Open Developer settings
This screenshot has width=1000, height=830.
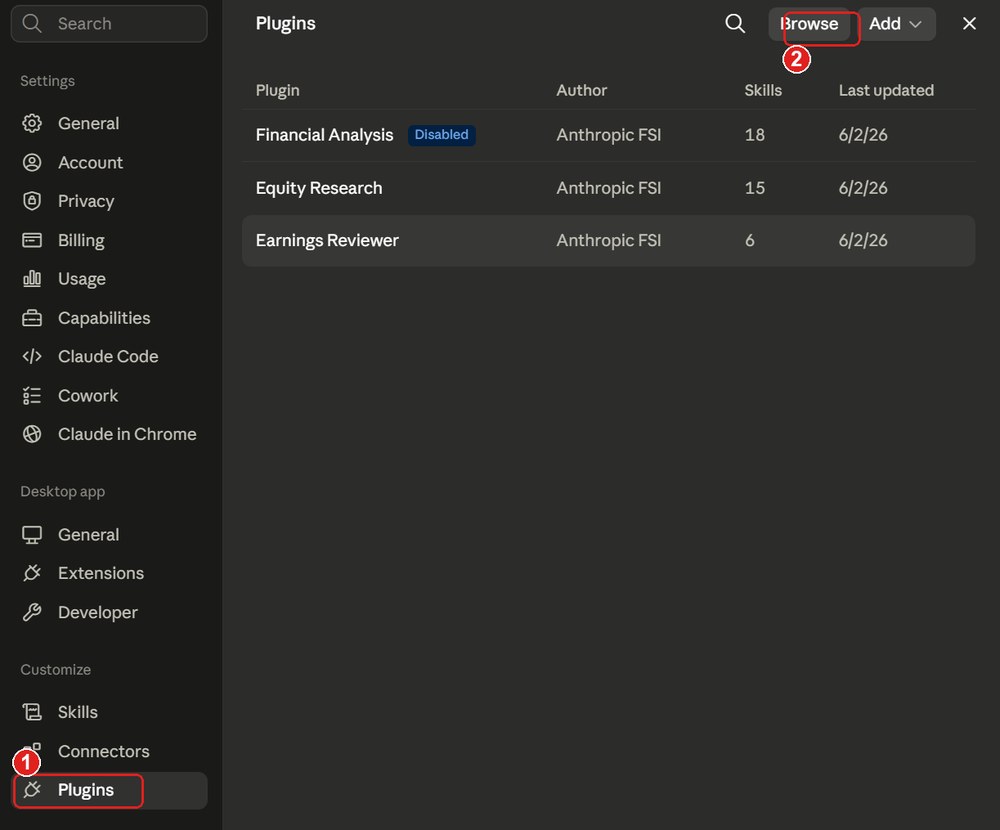(109, 612)
